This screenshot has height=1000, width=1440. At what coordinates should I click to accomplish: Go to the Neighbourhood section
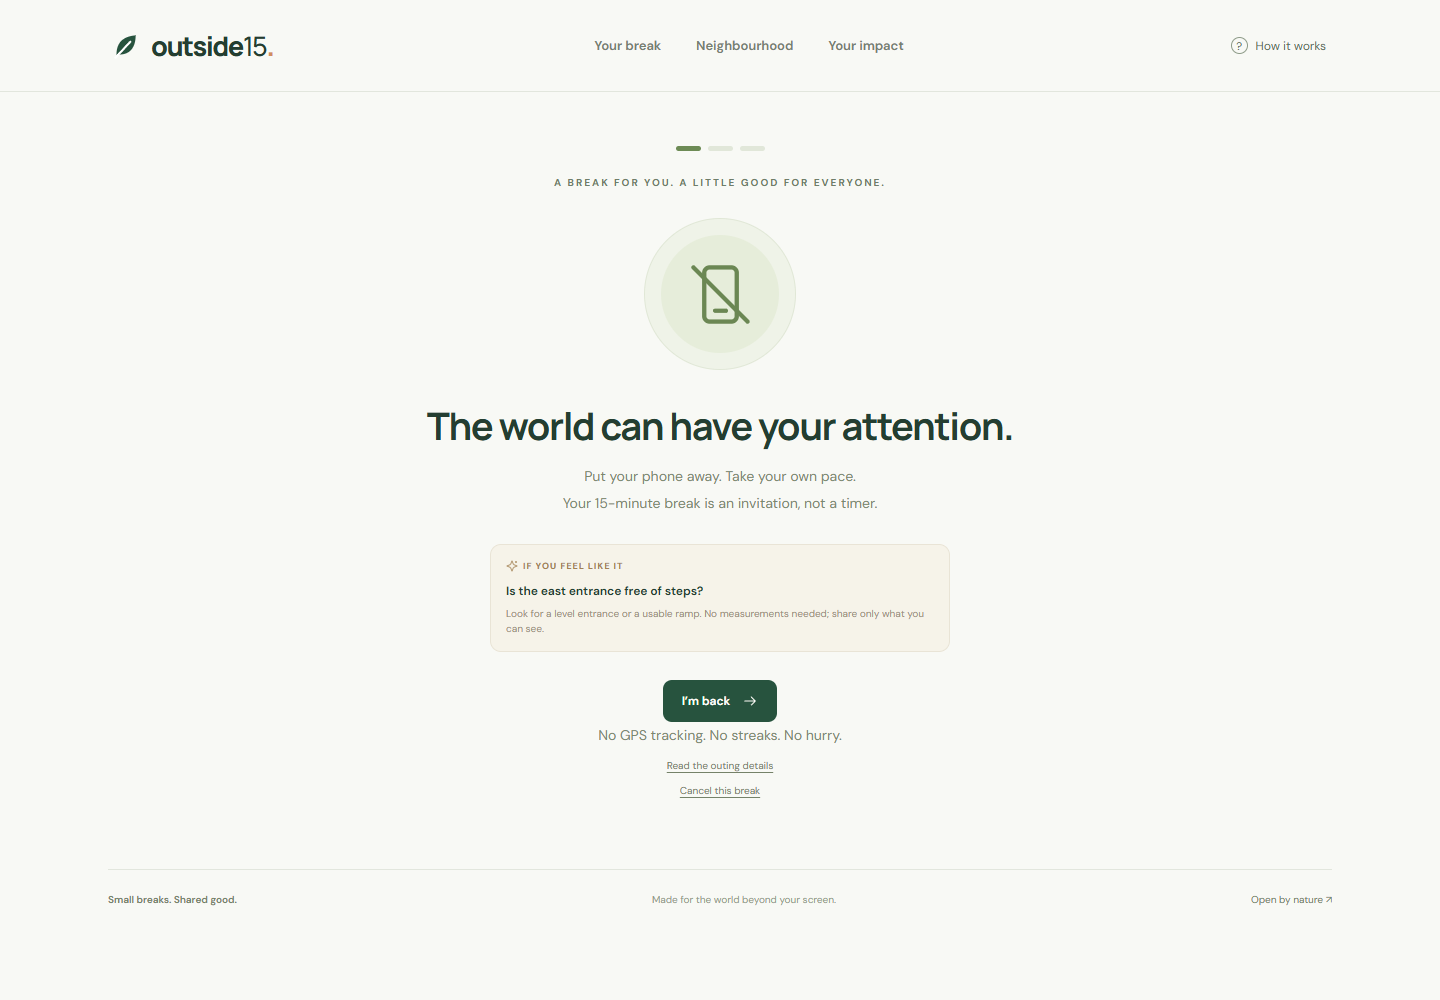[x=744, y=46]
